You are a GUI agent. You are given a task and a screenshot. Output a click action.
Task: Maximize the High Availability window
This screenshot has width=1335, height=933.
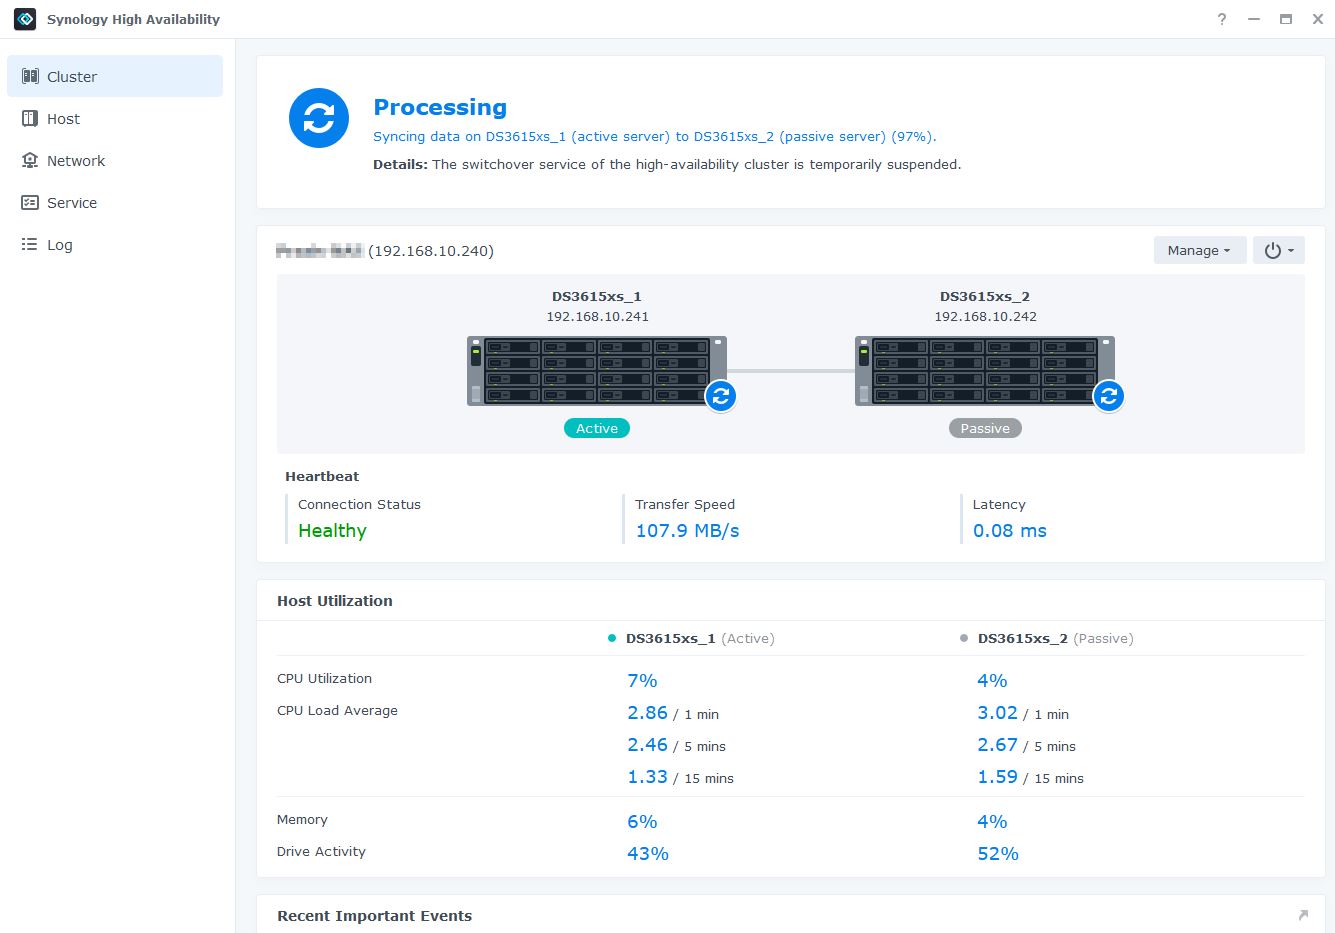(1286, 19)
